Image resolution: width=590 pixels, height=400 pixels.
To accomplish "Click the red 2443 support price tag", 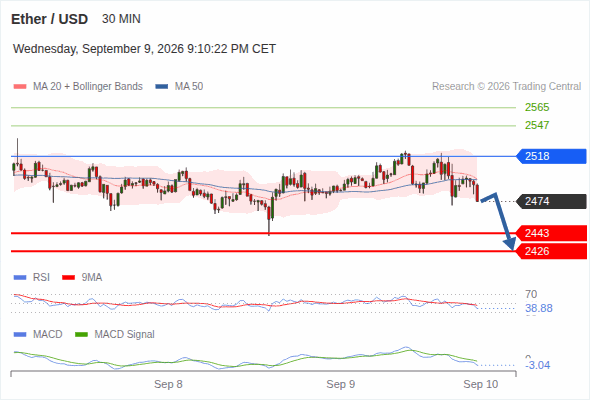I will [551, 233].
